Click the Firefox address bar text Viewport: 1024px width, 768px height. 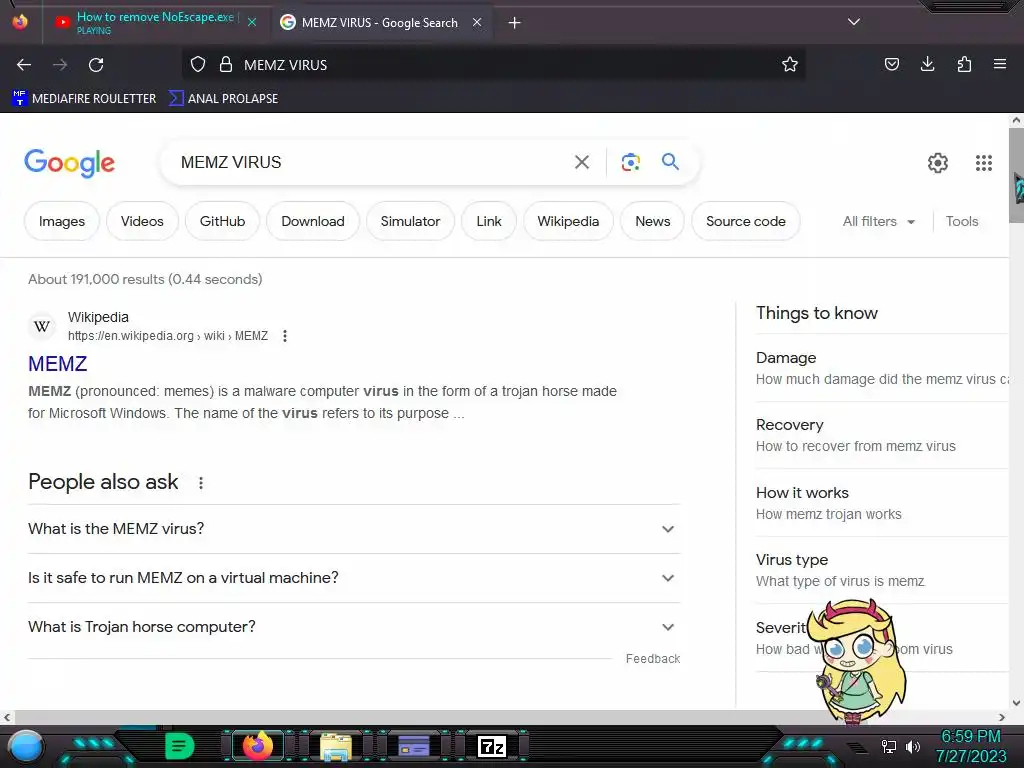tap(285, 65)
